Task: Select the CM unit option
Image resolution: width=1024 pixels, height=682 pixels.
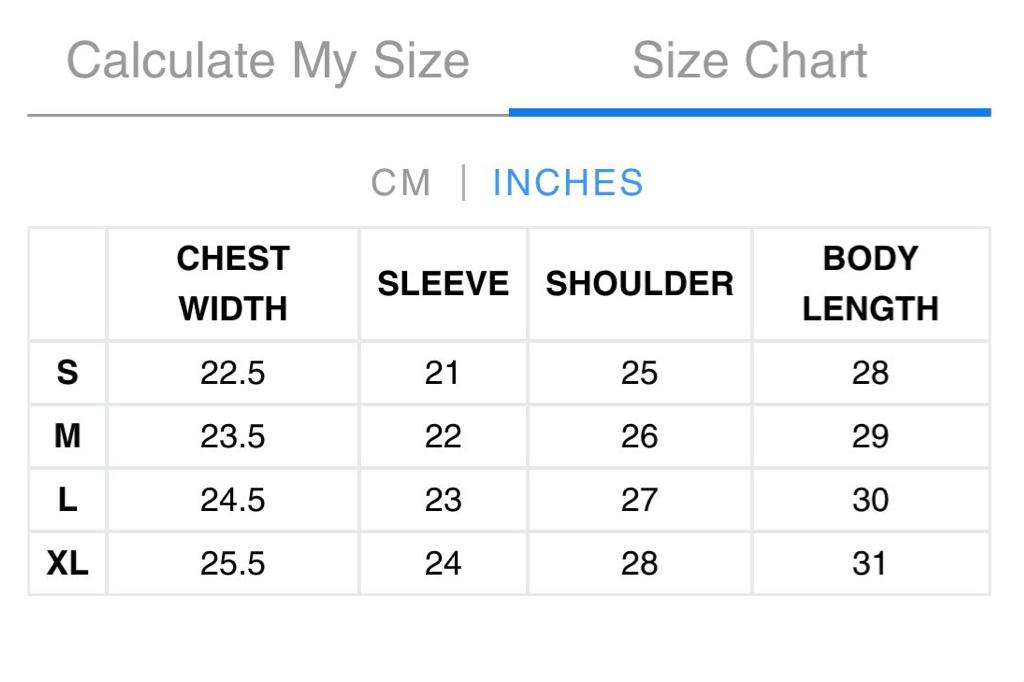Action: point(401,182)
